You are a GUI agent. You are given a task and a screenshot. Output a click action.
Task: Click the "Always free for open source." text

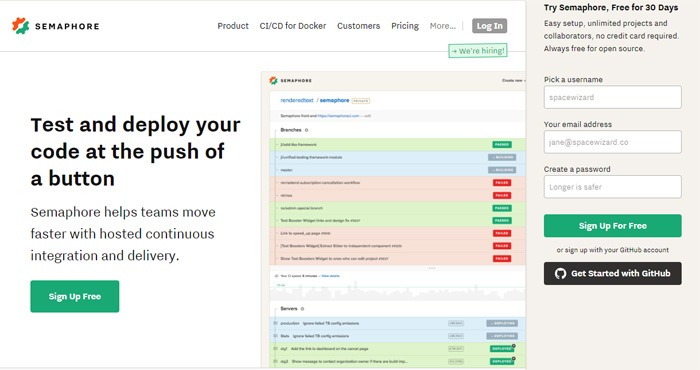pos(594,48)
